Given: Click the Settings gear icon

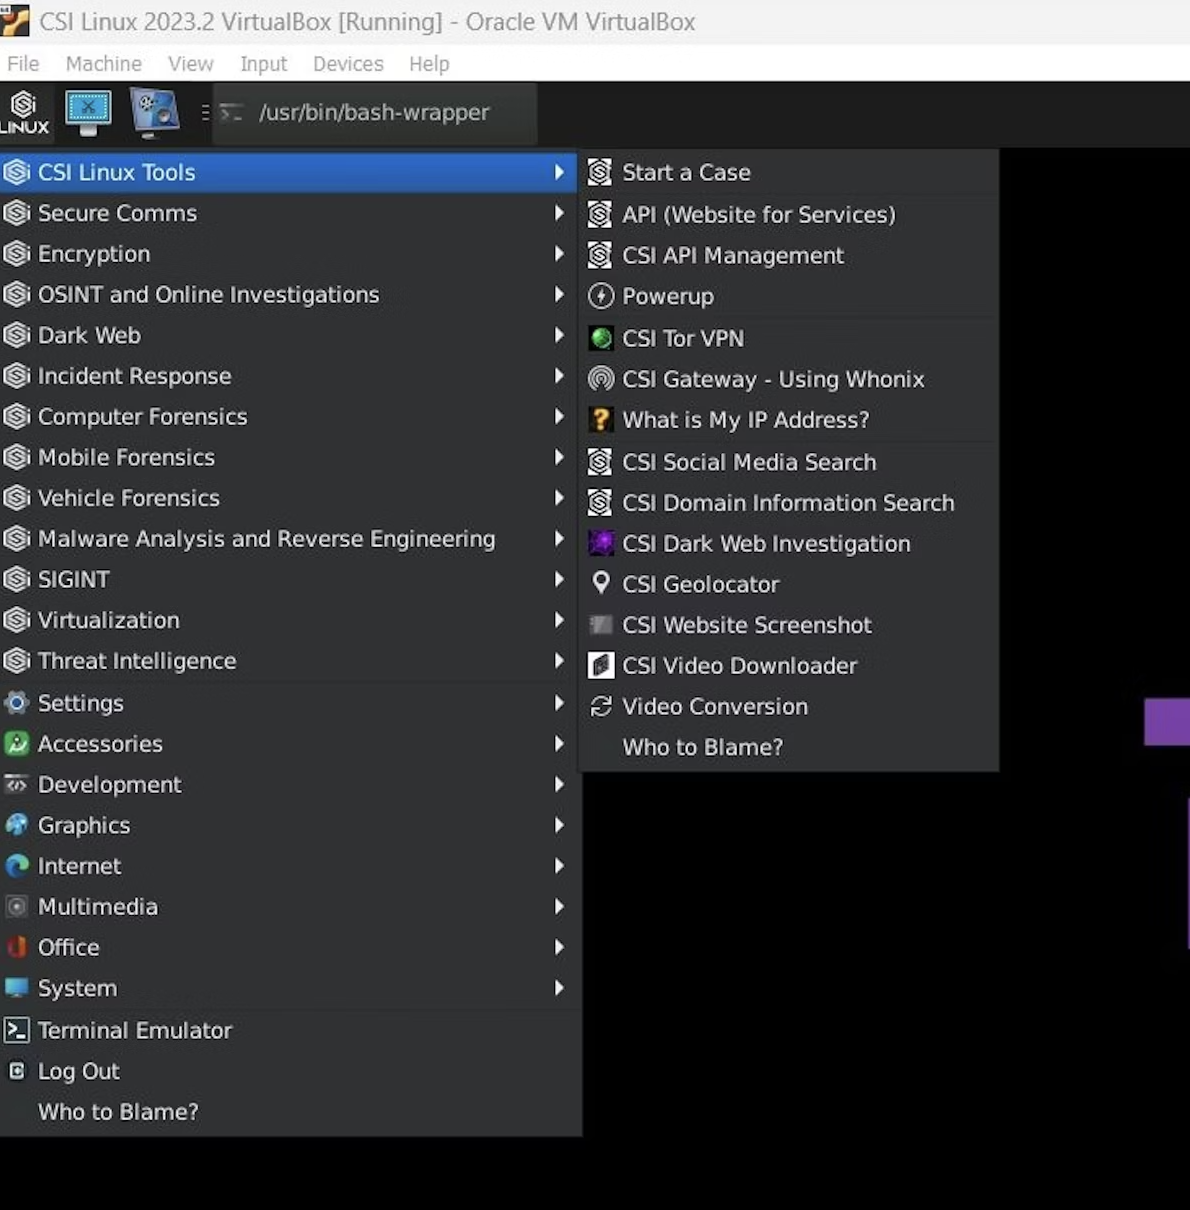Looking at the screenshot, I should [16, 703].
